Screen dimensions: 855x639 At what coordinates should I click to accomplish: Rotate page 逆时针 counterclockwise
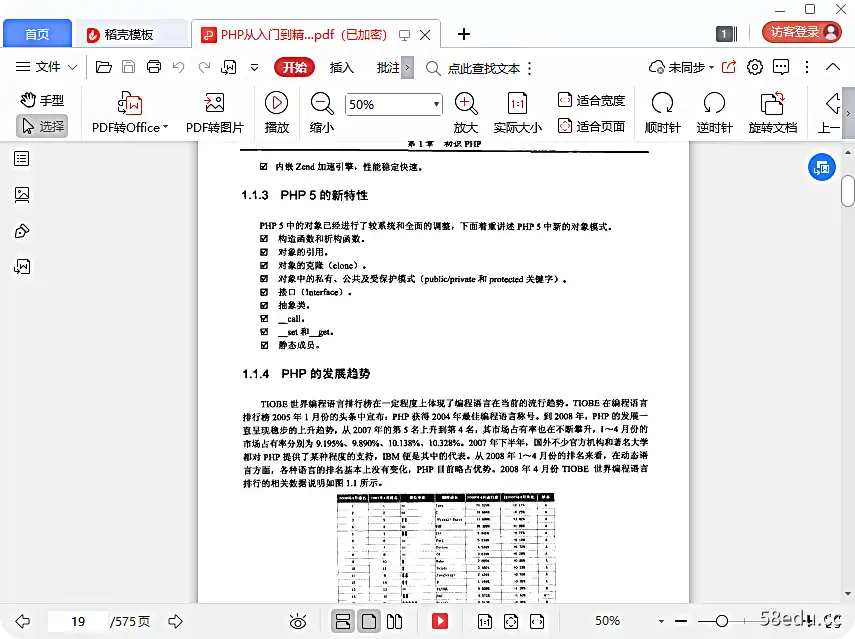click(714, 113)
